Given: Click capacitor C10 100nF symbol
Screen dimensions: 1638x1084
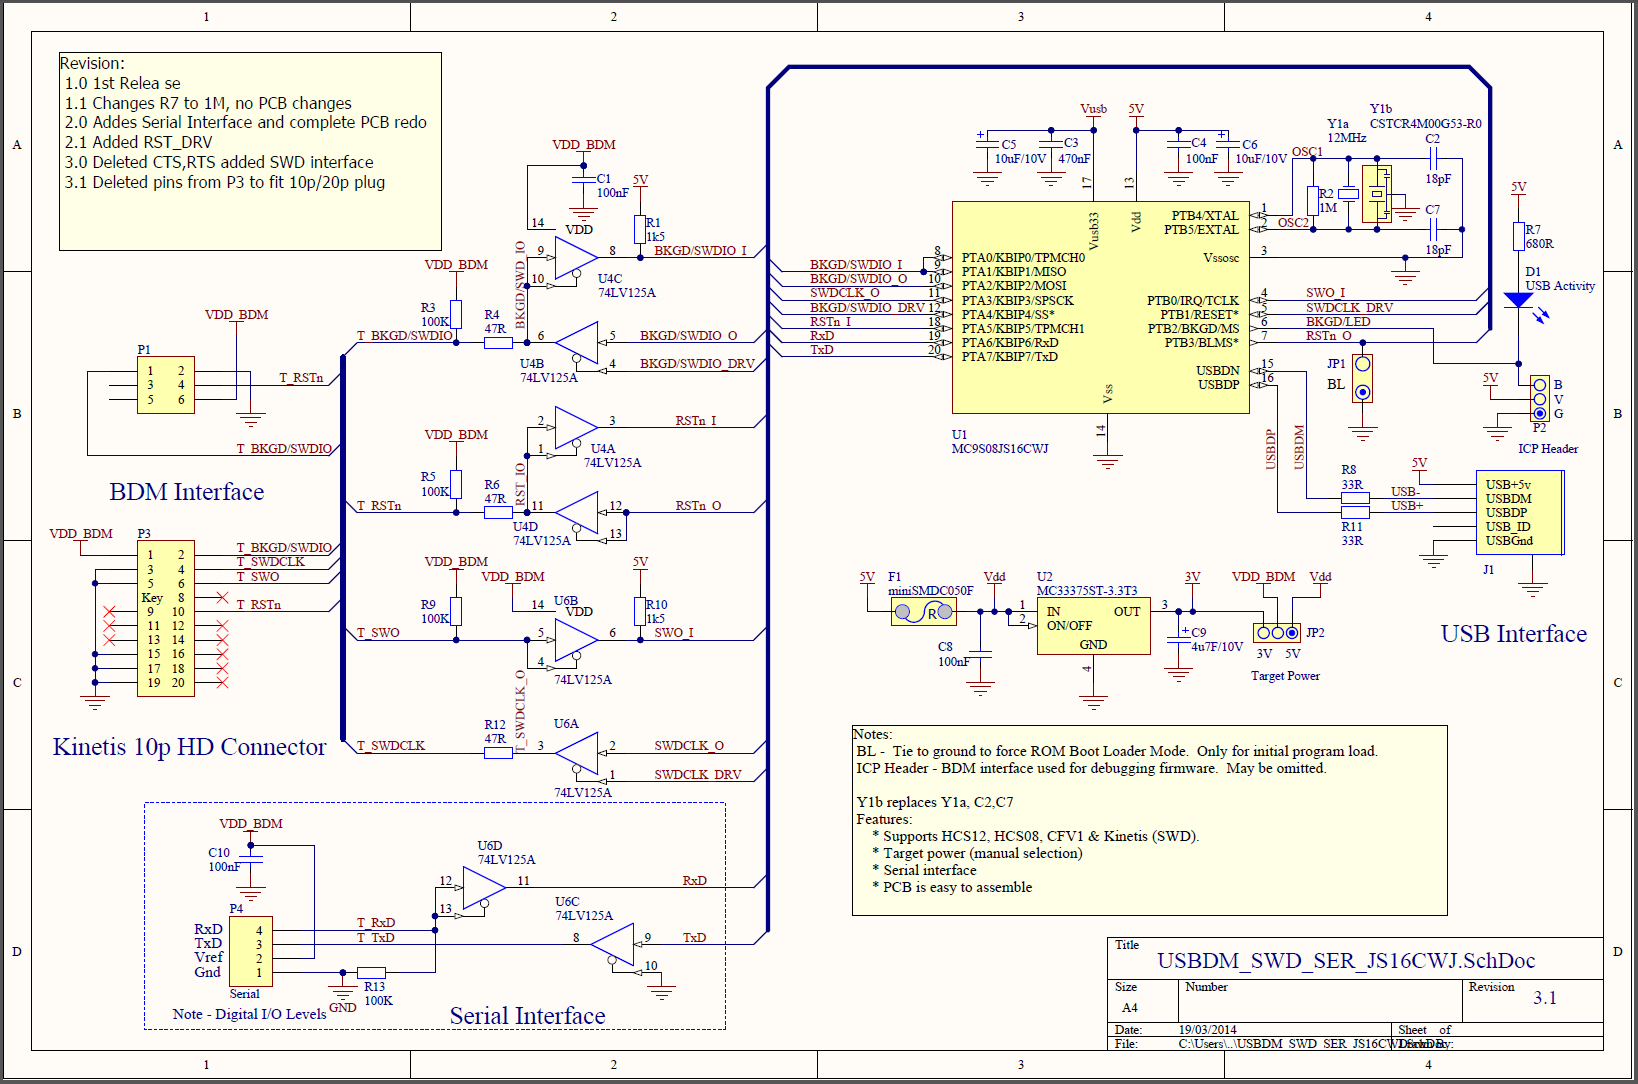Looking at the screenshot, I should pos(250,859).
